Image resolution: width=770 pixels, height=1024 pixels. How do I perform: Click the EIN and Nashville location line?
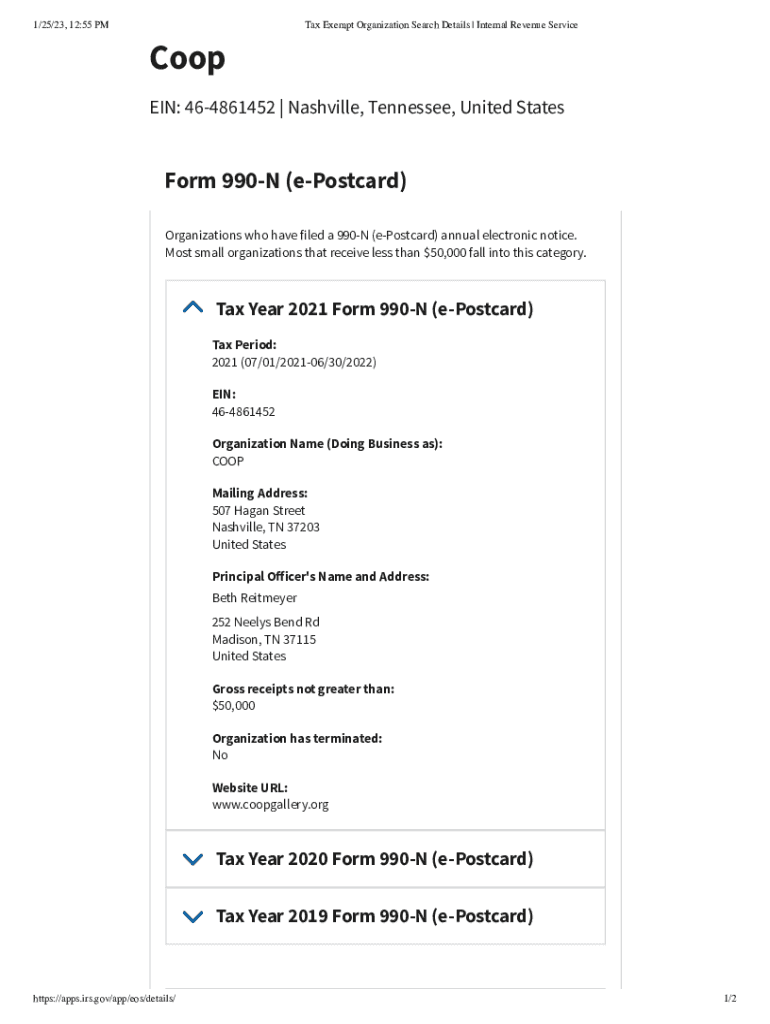point(357,107)
